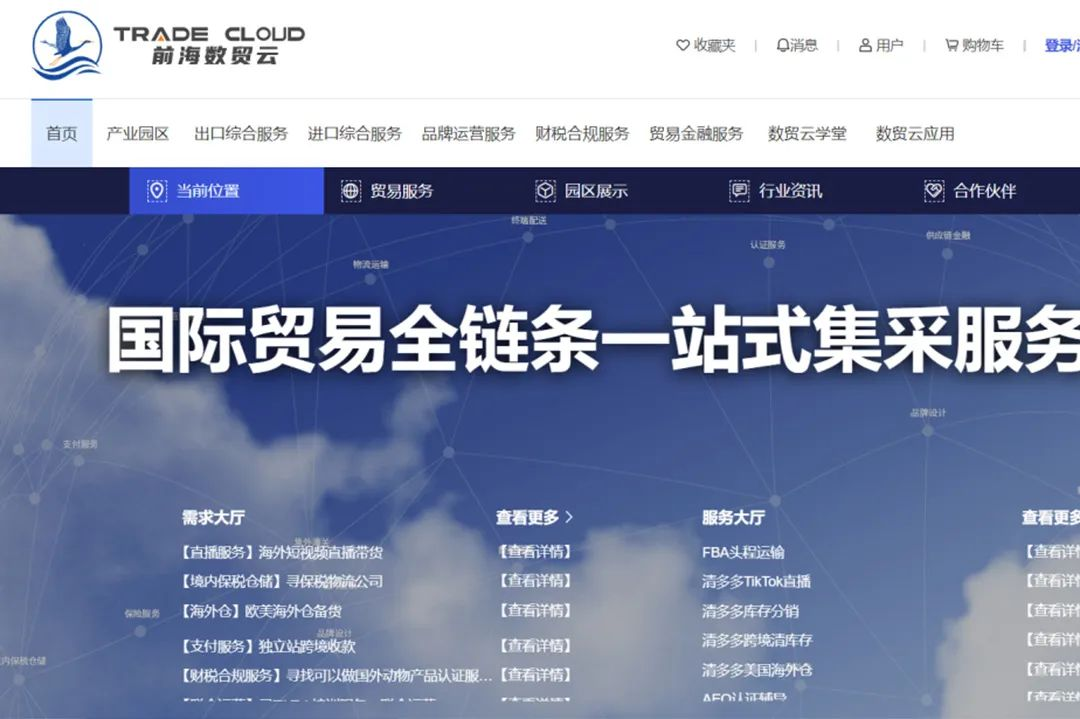Click the location pin icon for 当前位置
1080x719 pixels.
pyautogui.click(x=157, y=191)
